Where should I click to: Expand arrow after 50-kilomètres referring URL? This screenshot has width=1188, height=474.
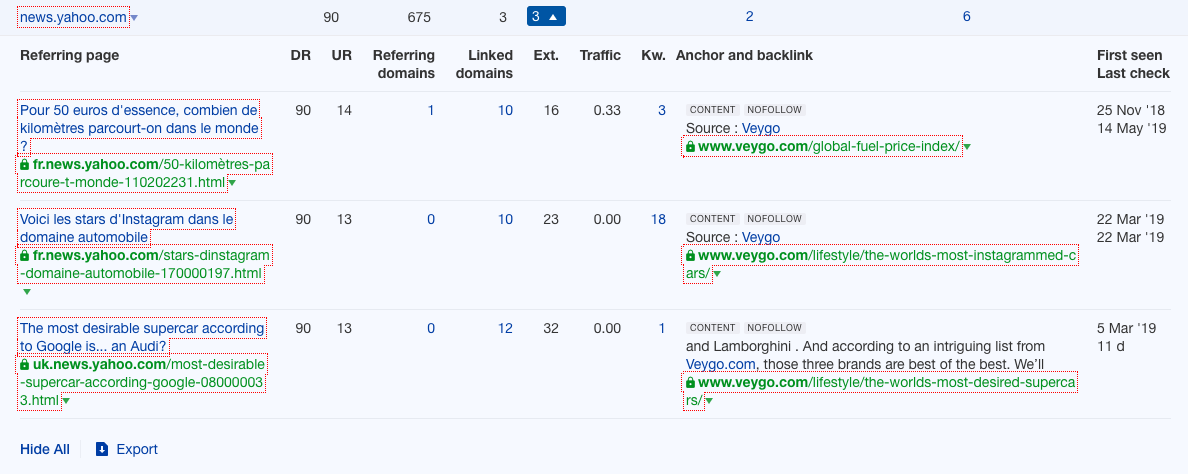point(232,183)
